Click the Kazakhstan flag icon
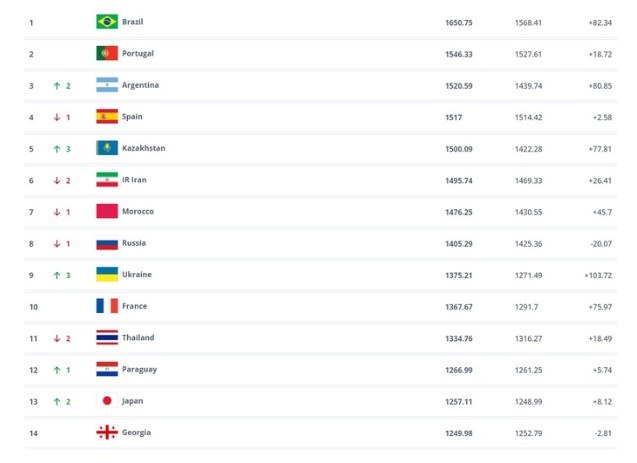Viewport: 637px width, 463px height. 107,148
